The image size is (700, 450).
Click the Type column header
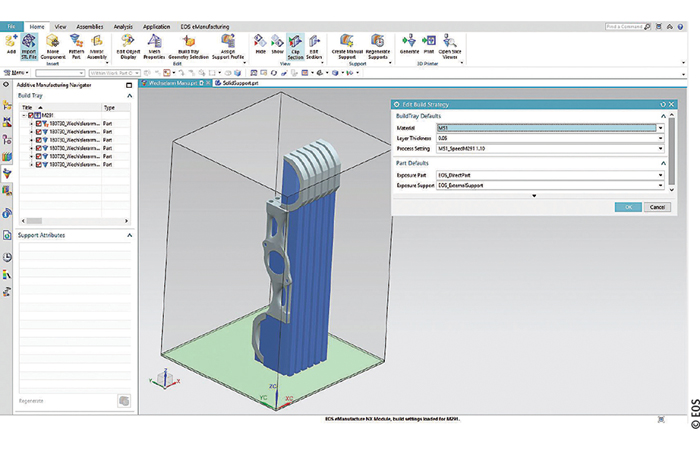click(x=116, y=108)
